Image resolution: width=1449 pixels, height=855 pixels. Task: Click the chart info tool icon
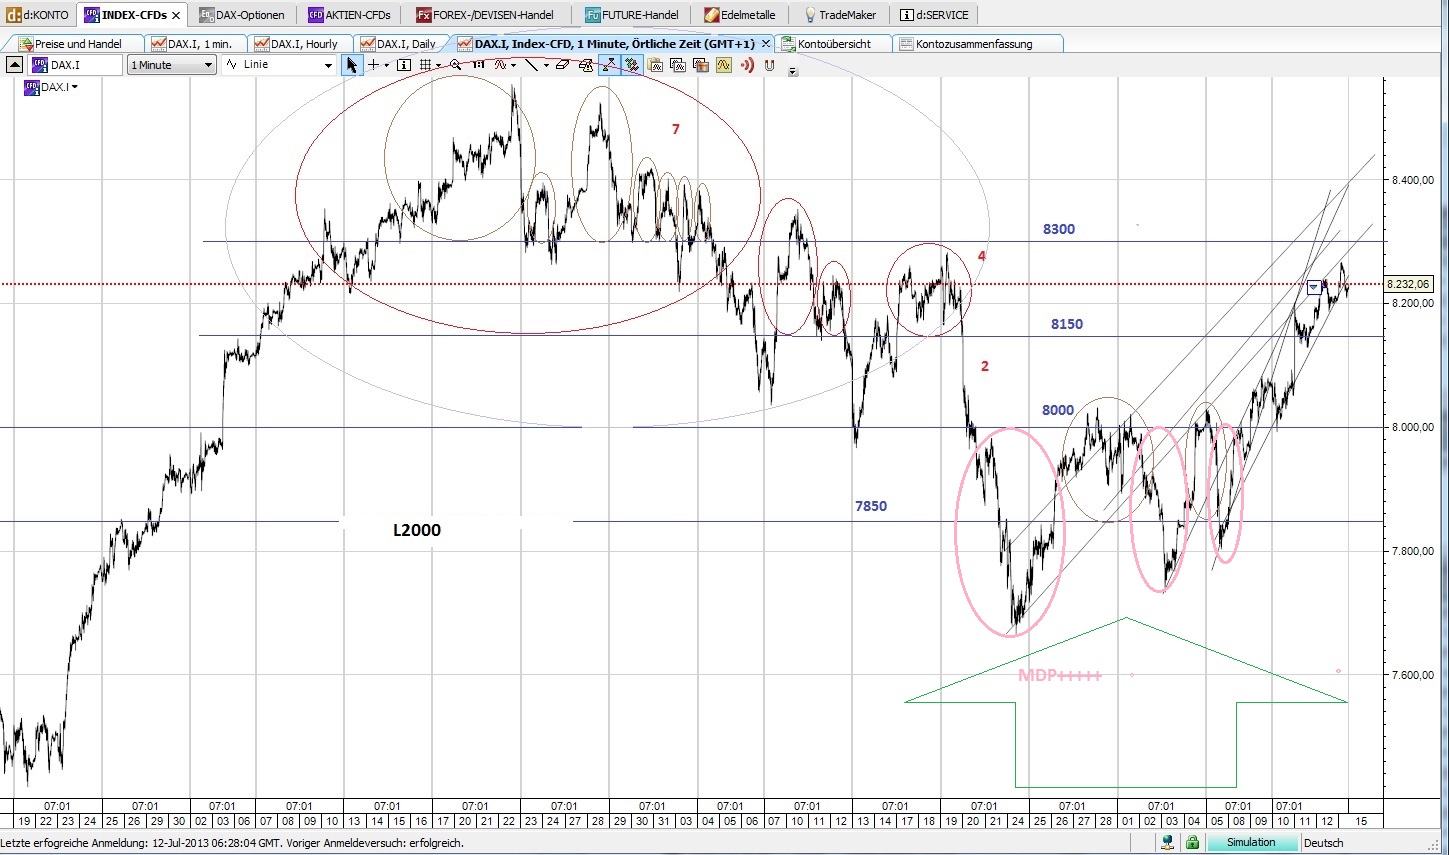(403, 66)
